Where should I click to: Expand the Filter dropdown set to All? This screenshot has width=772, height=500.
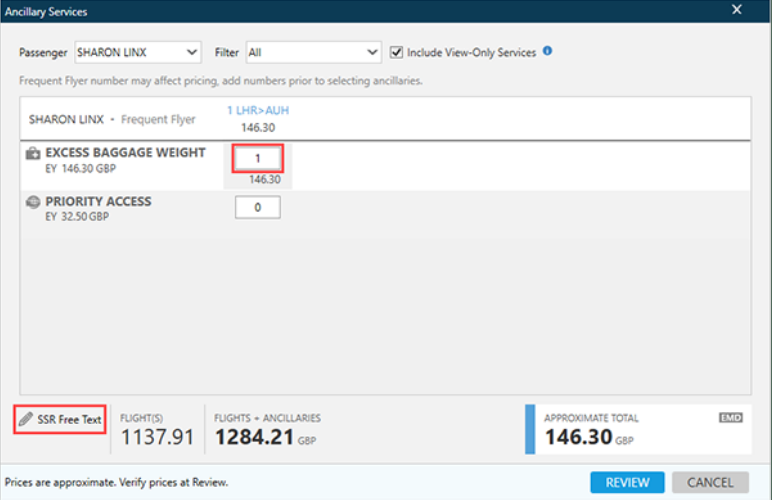[x=313, y=52]
